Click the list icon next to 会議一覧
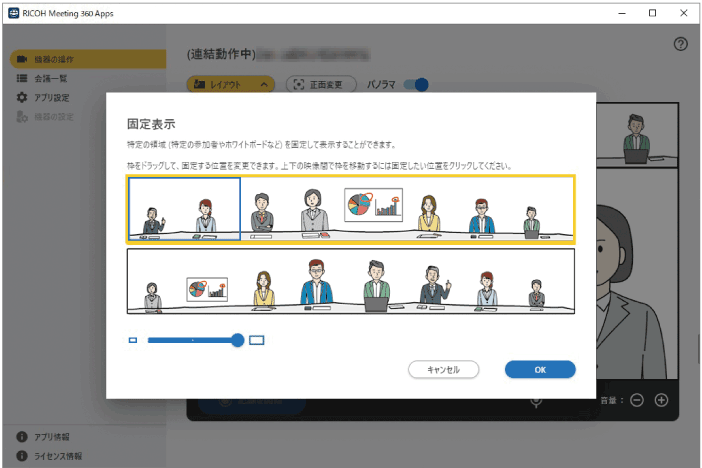 22,78
